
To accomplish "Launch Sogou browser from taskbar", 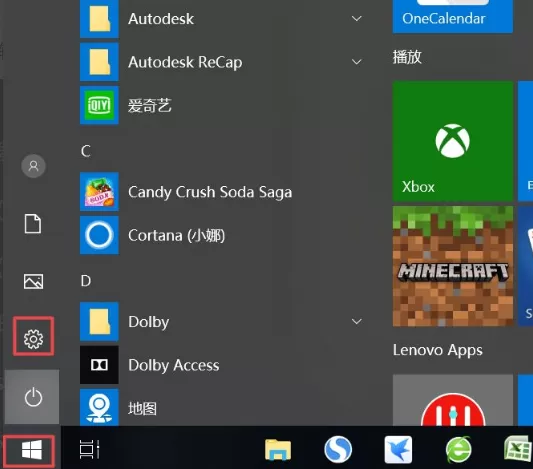I will point(338,450).
